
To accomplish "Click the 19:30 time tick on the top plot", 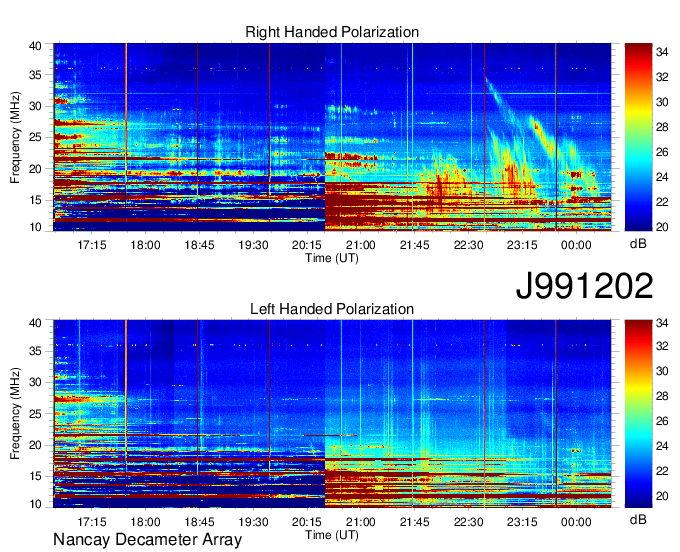I will point(253,245).
